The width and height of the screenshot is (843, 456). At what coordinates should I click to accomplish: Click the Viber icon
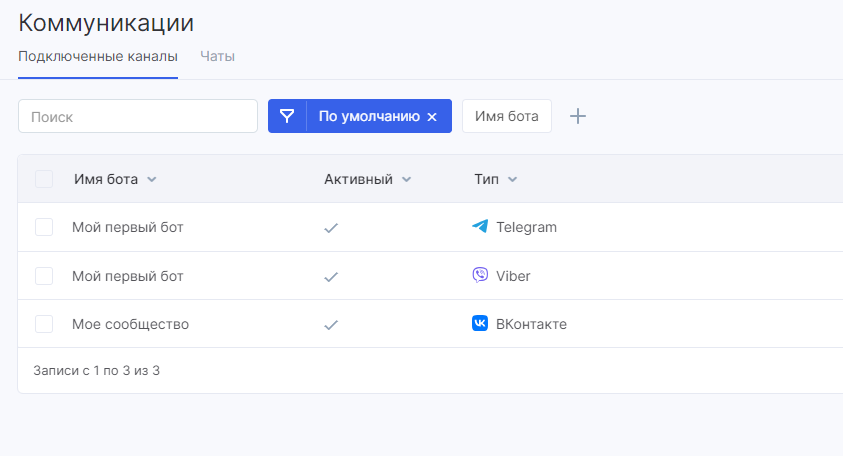pos(480,275)
